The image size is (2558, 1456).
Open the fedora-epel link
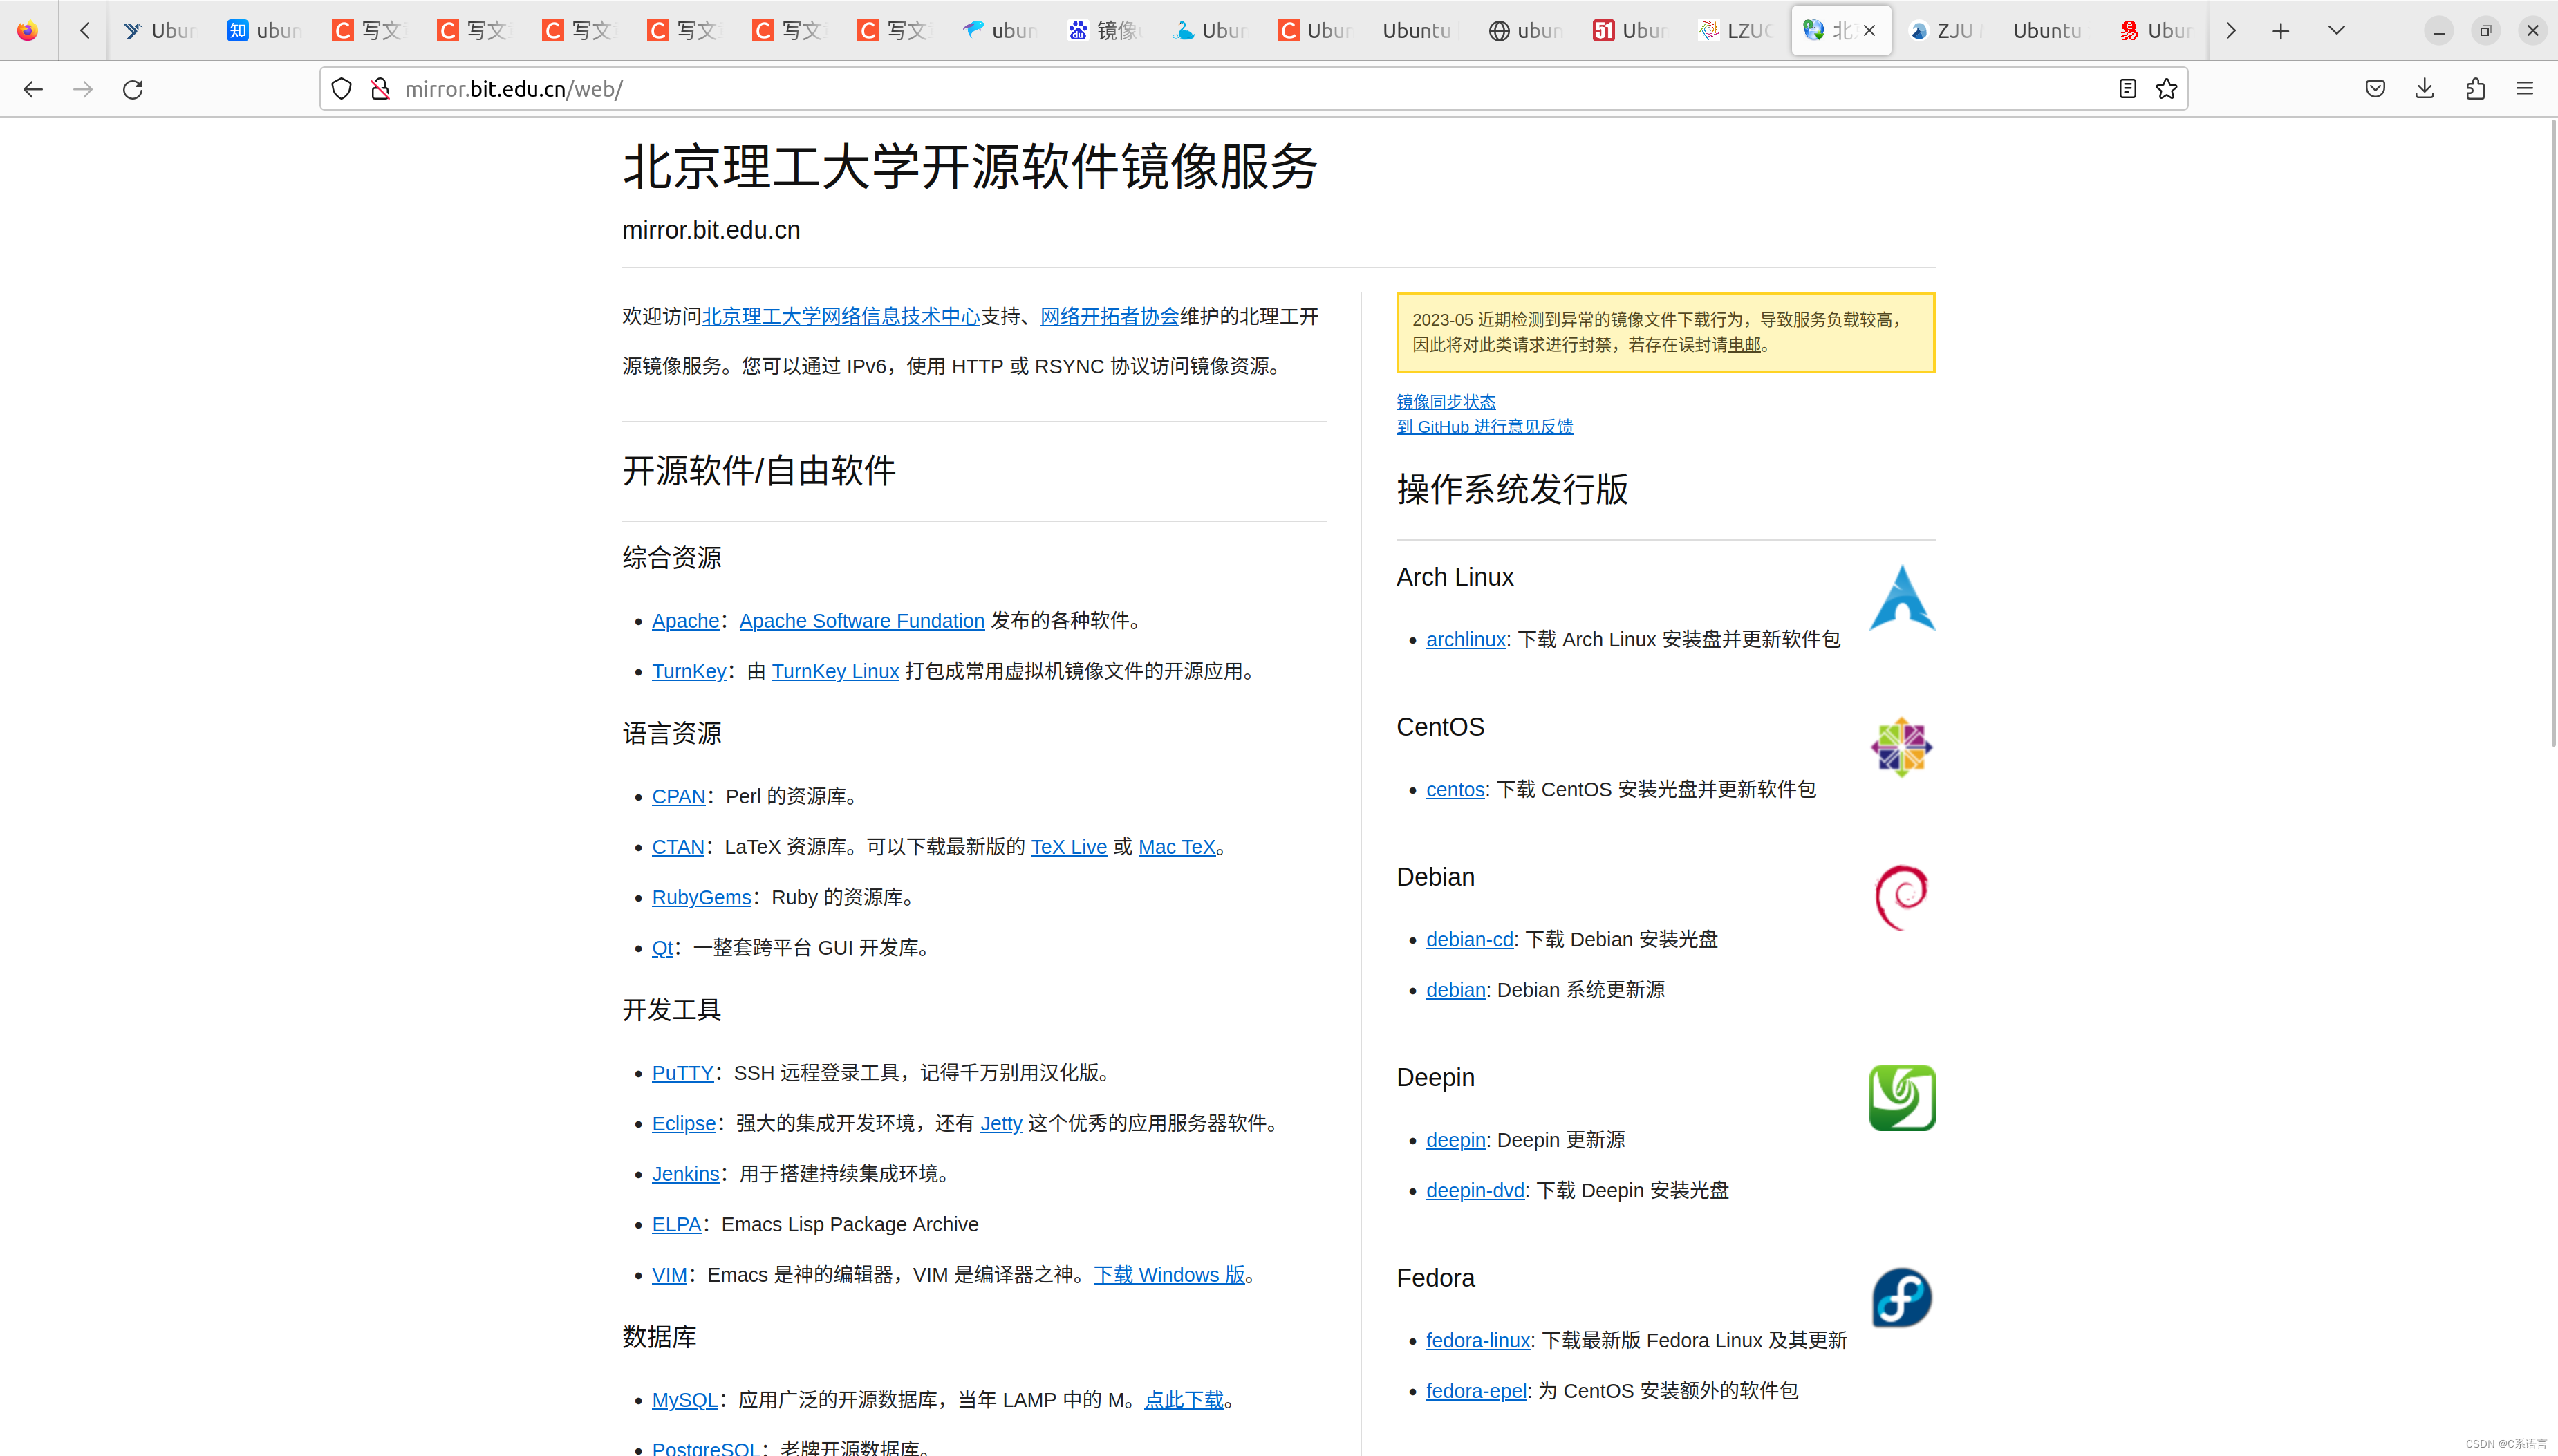1476,1391
